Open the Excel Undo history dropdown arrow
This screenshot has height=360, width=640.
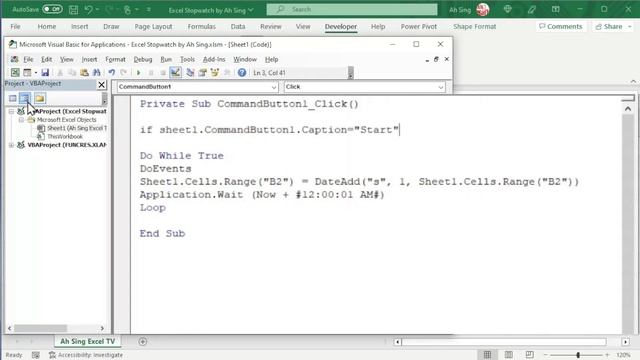tap(97, 9)
